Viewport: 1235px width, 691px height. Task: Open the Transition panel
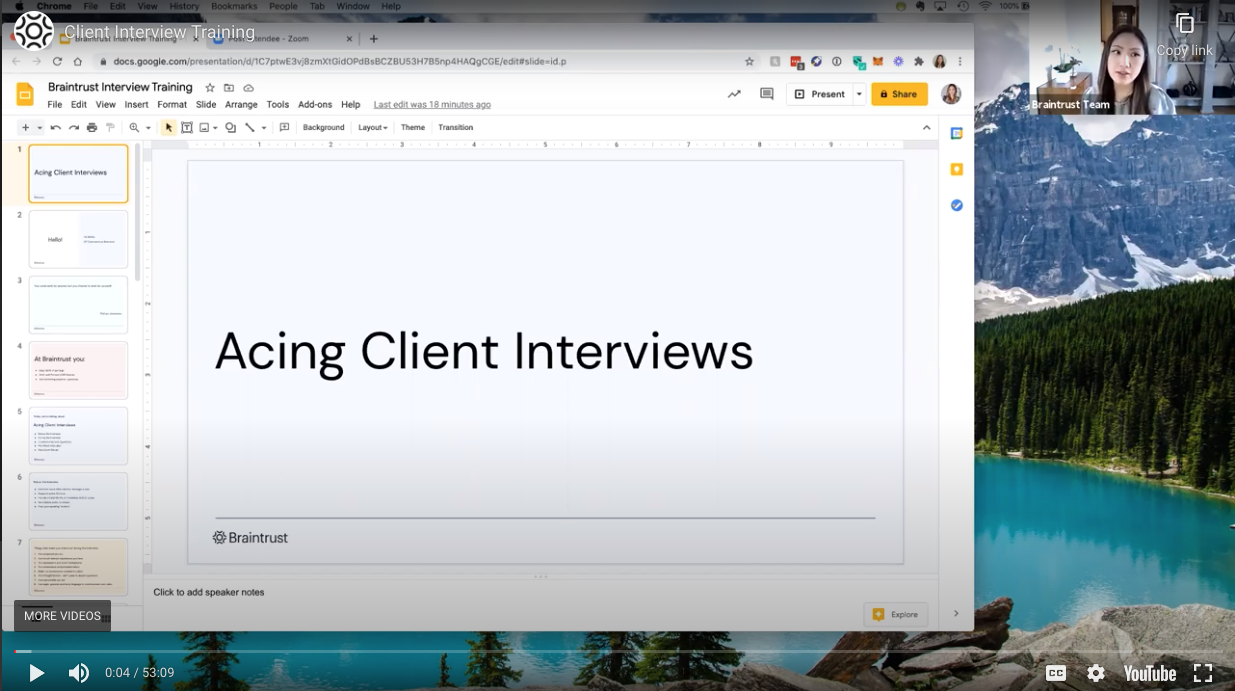[x=456, y=127]
